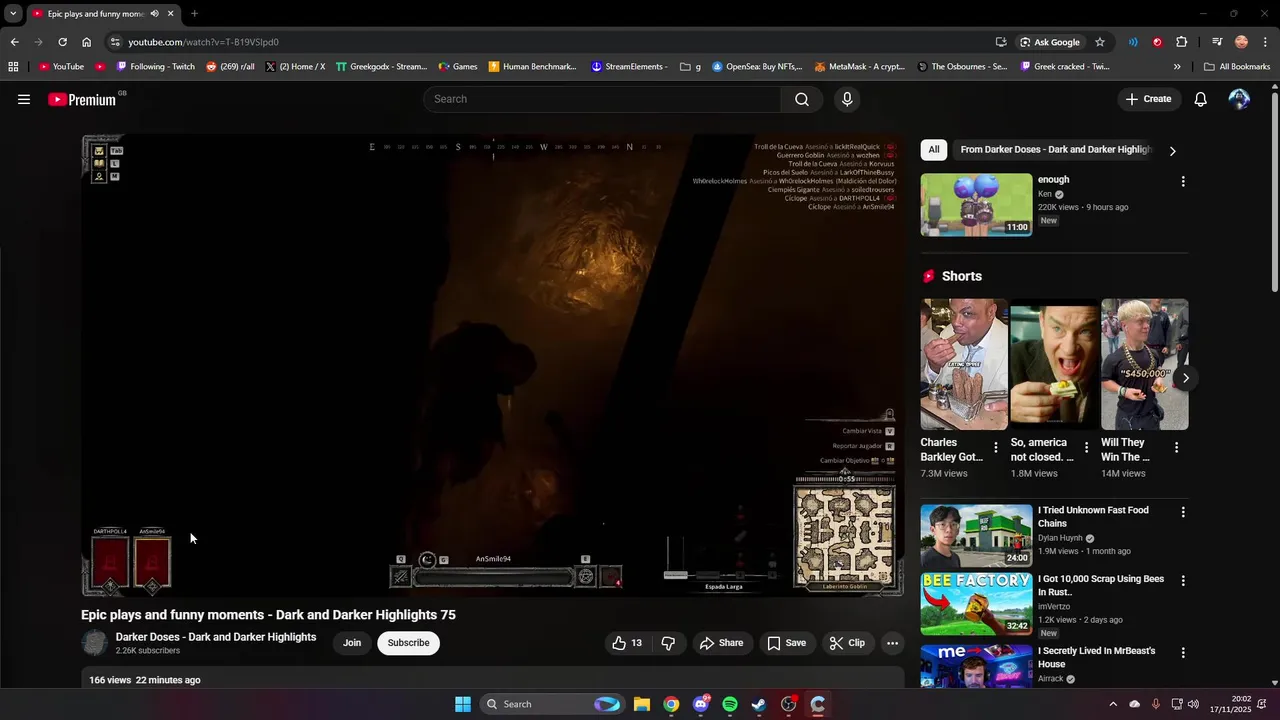Like the video with thumbs up
1280x720 pixels.
pyautogui.click(x=627, y=643)
